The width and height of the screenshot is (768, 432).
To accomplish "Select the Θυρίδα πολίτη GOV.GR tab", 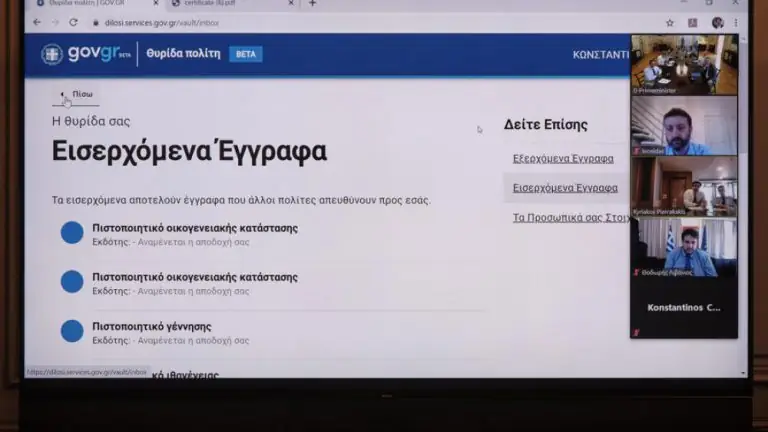I will click(96, 3).
